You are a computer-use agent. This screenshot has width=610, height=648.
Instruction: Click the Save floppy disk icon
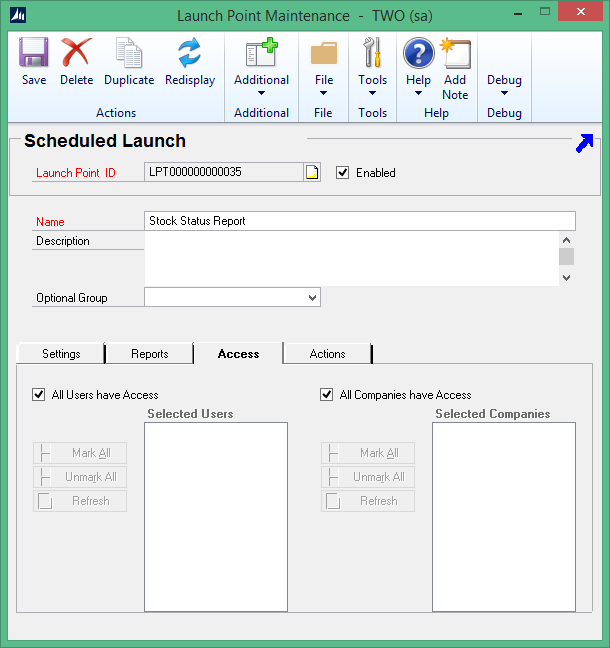pyautogui.click(x=33, y=52)
